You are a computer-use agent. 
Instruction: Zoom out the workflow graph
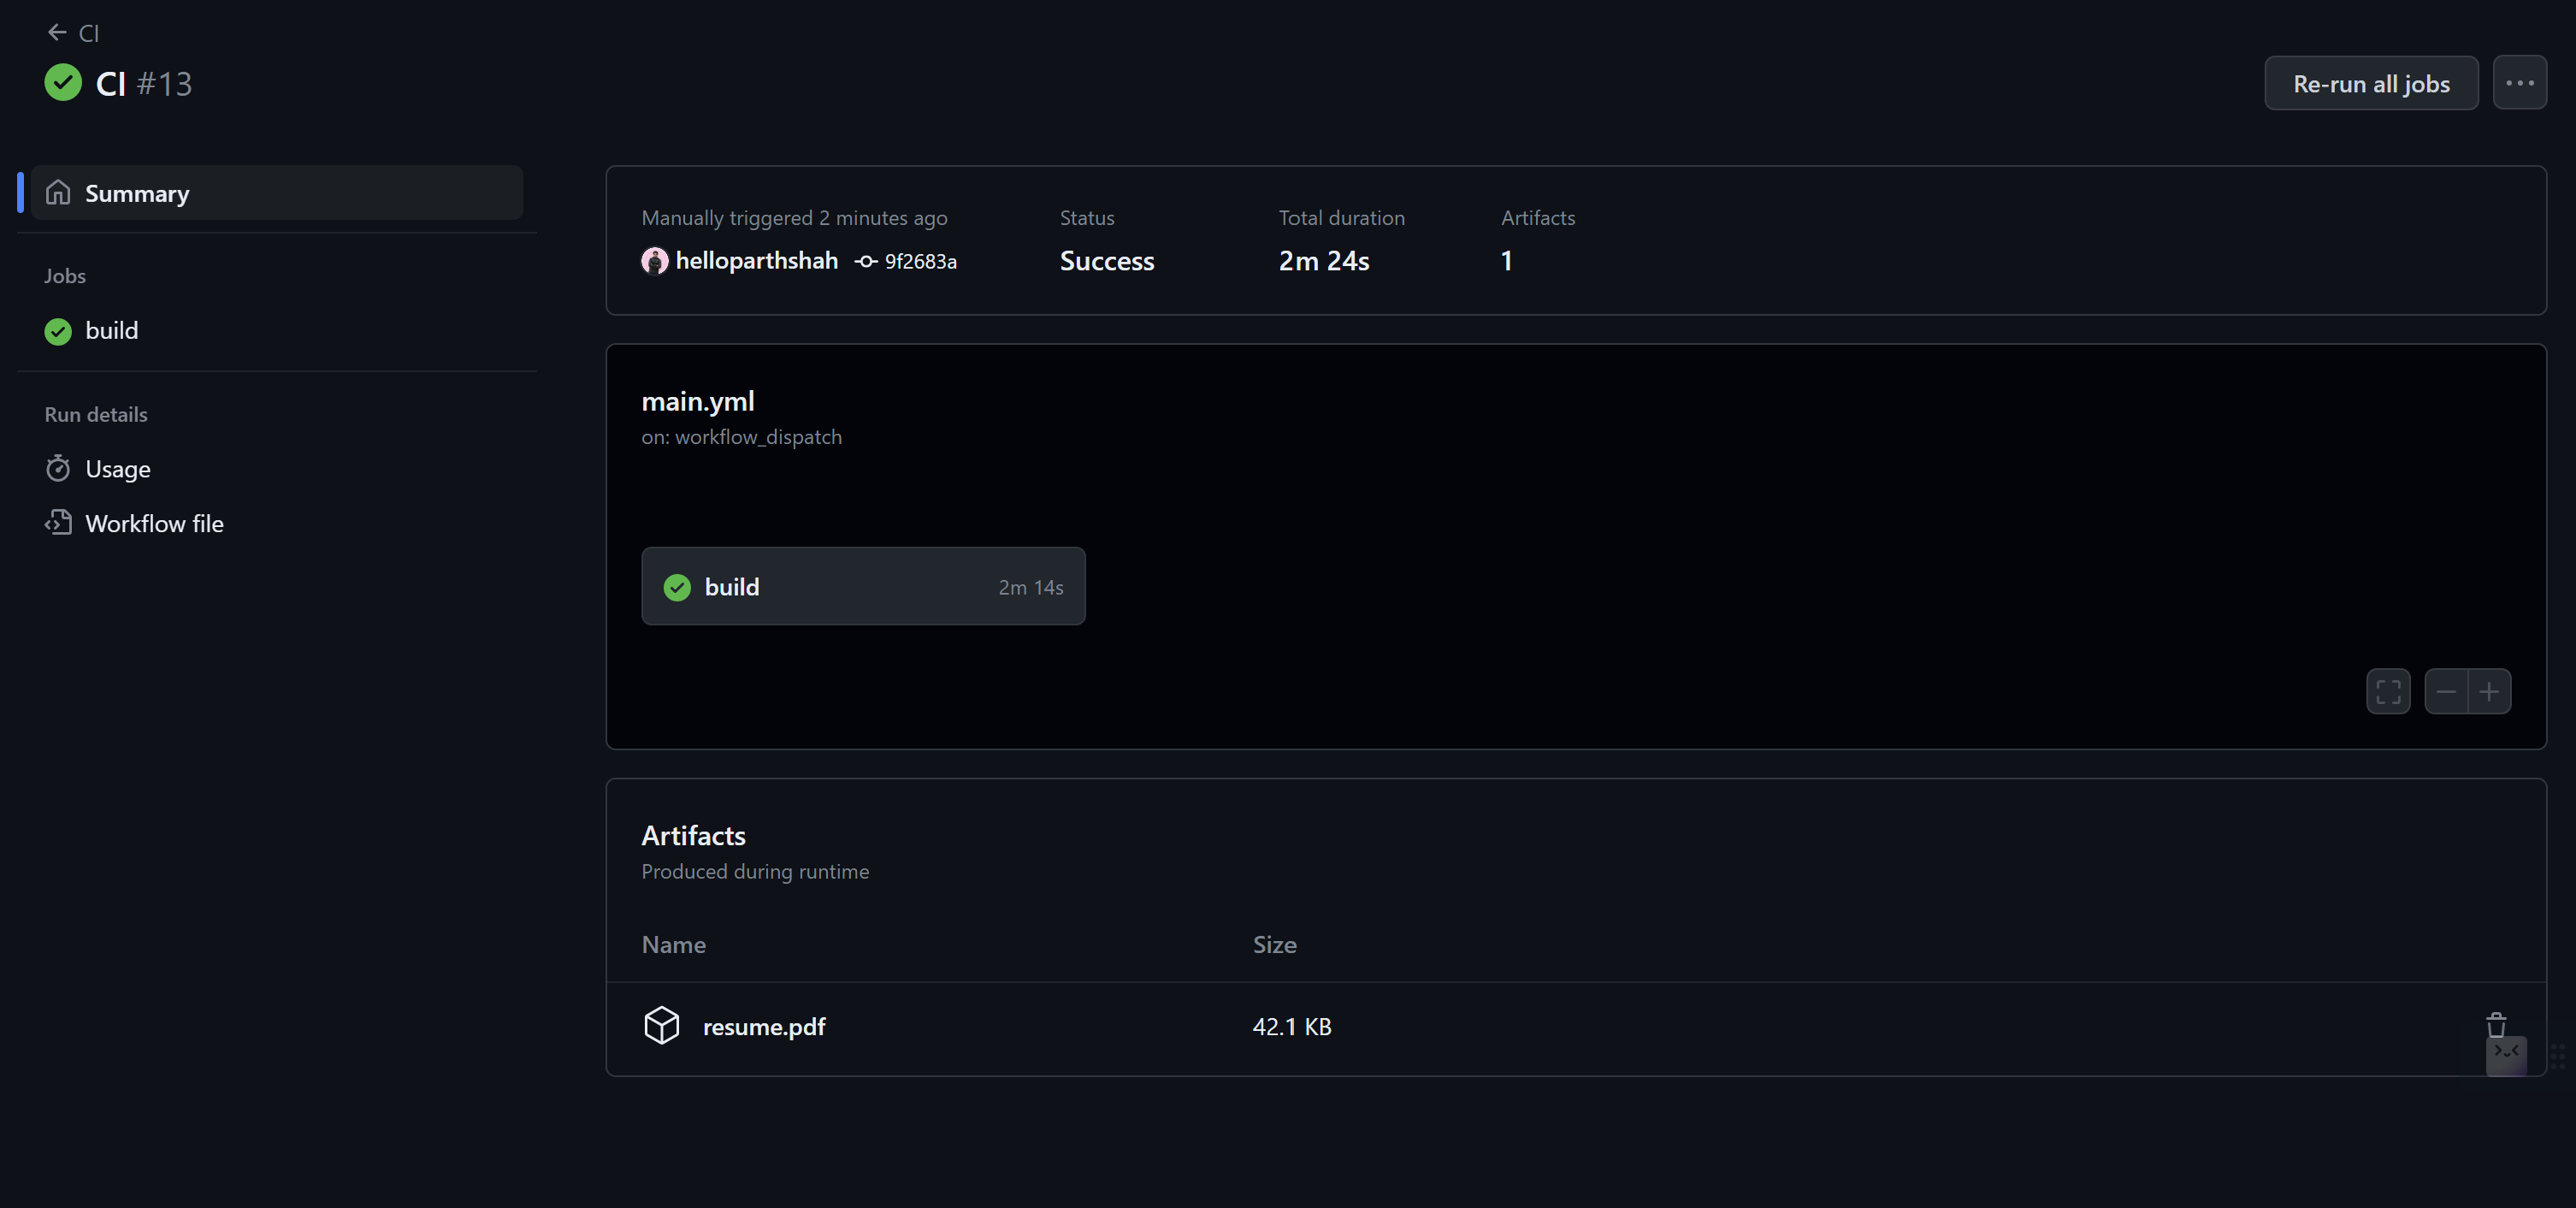tap(2446, 692)
